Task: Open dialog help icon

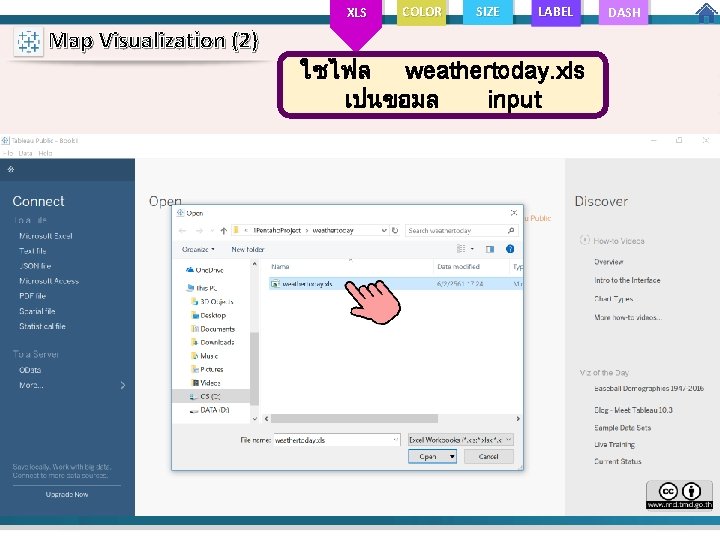Action: (x=510, y=249)
